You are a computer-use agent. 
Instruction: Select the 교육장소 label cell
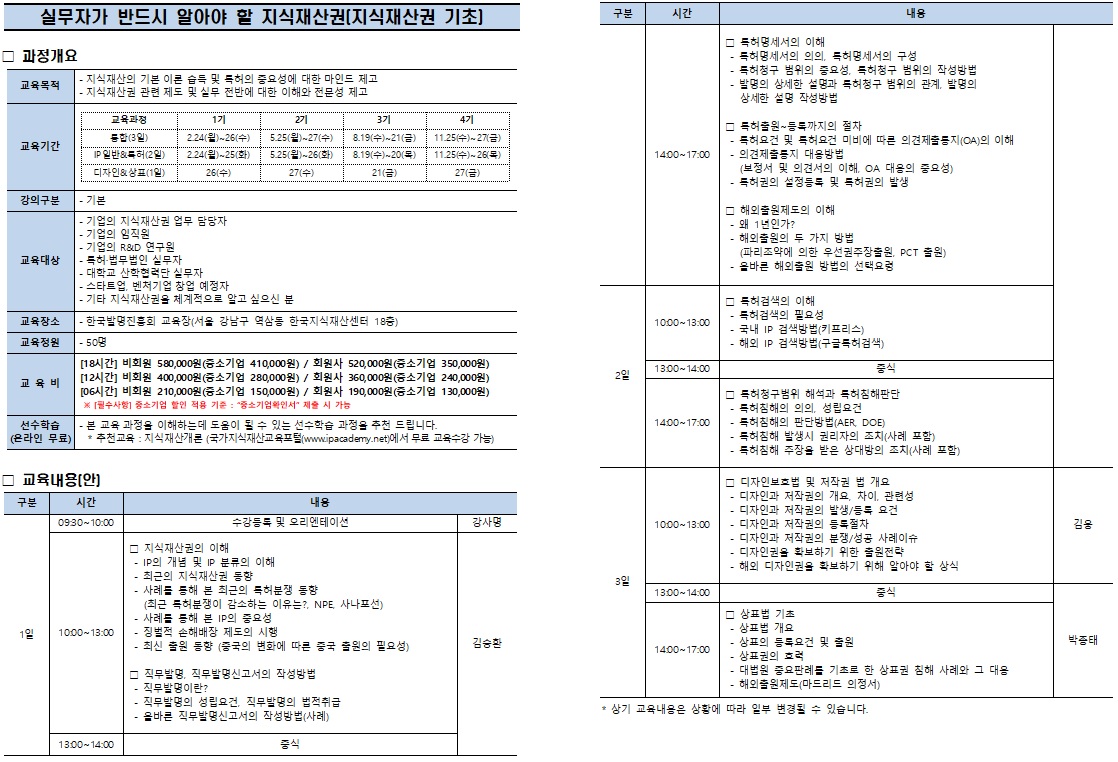click(40, 321)
